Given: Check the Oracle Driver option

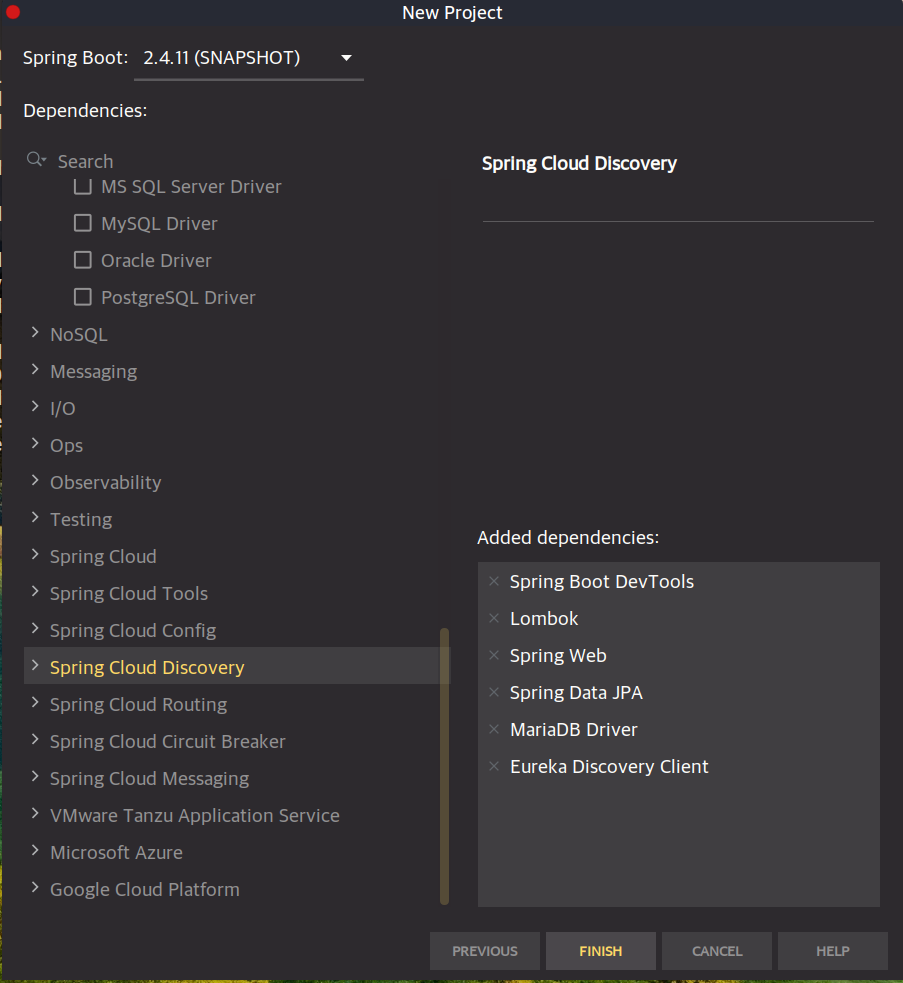Looking at the screenshot, I should click(82, 259).
